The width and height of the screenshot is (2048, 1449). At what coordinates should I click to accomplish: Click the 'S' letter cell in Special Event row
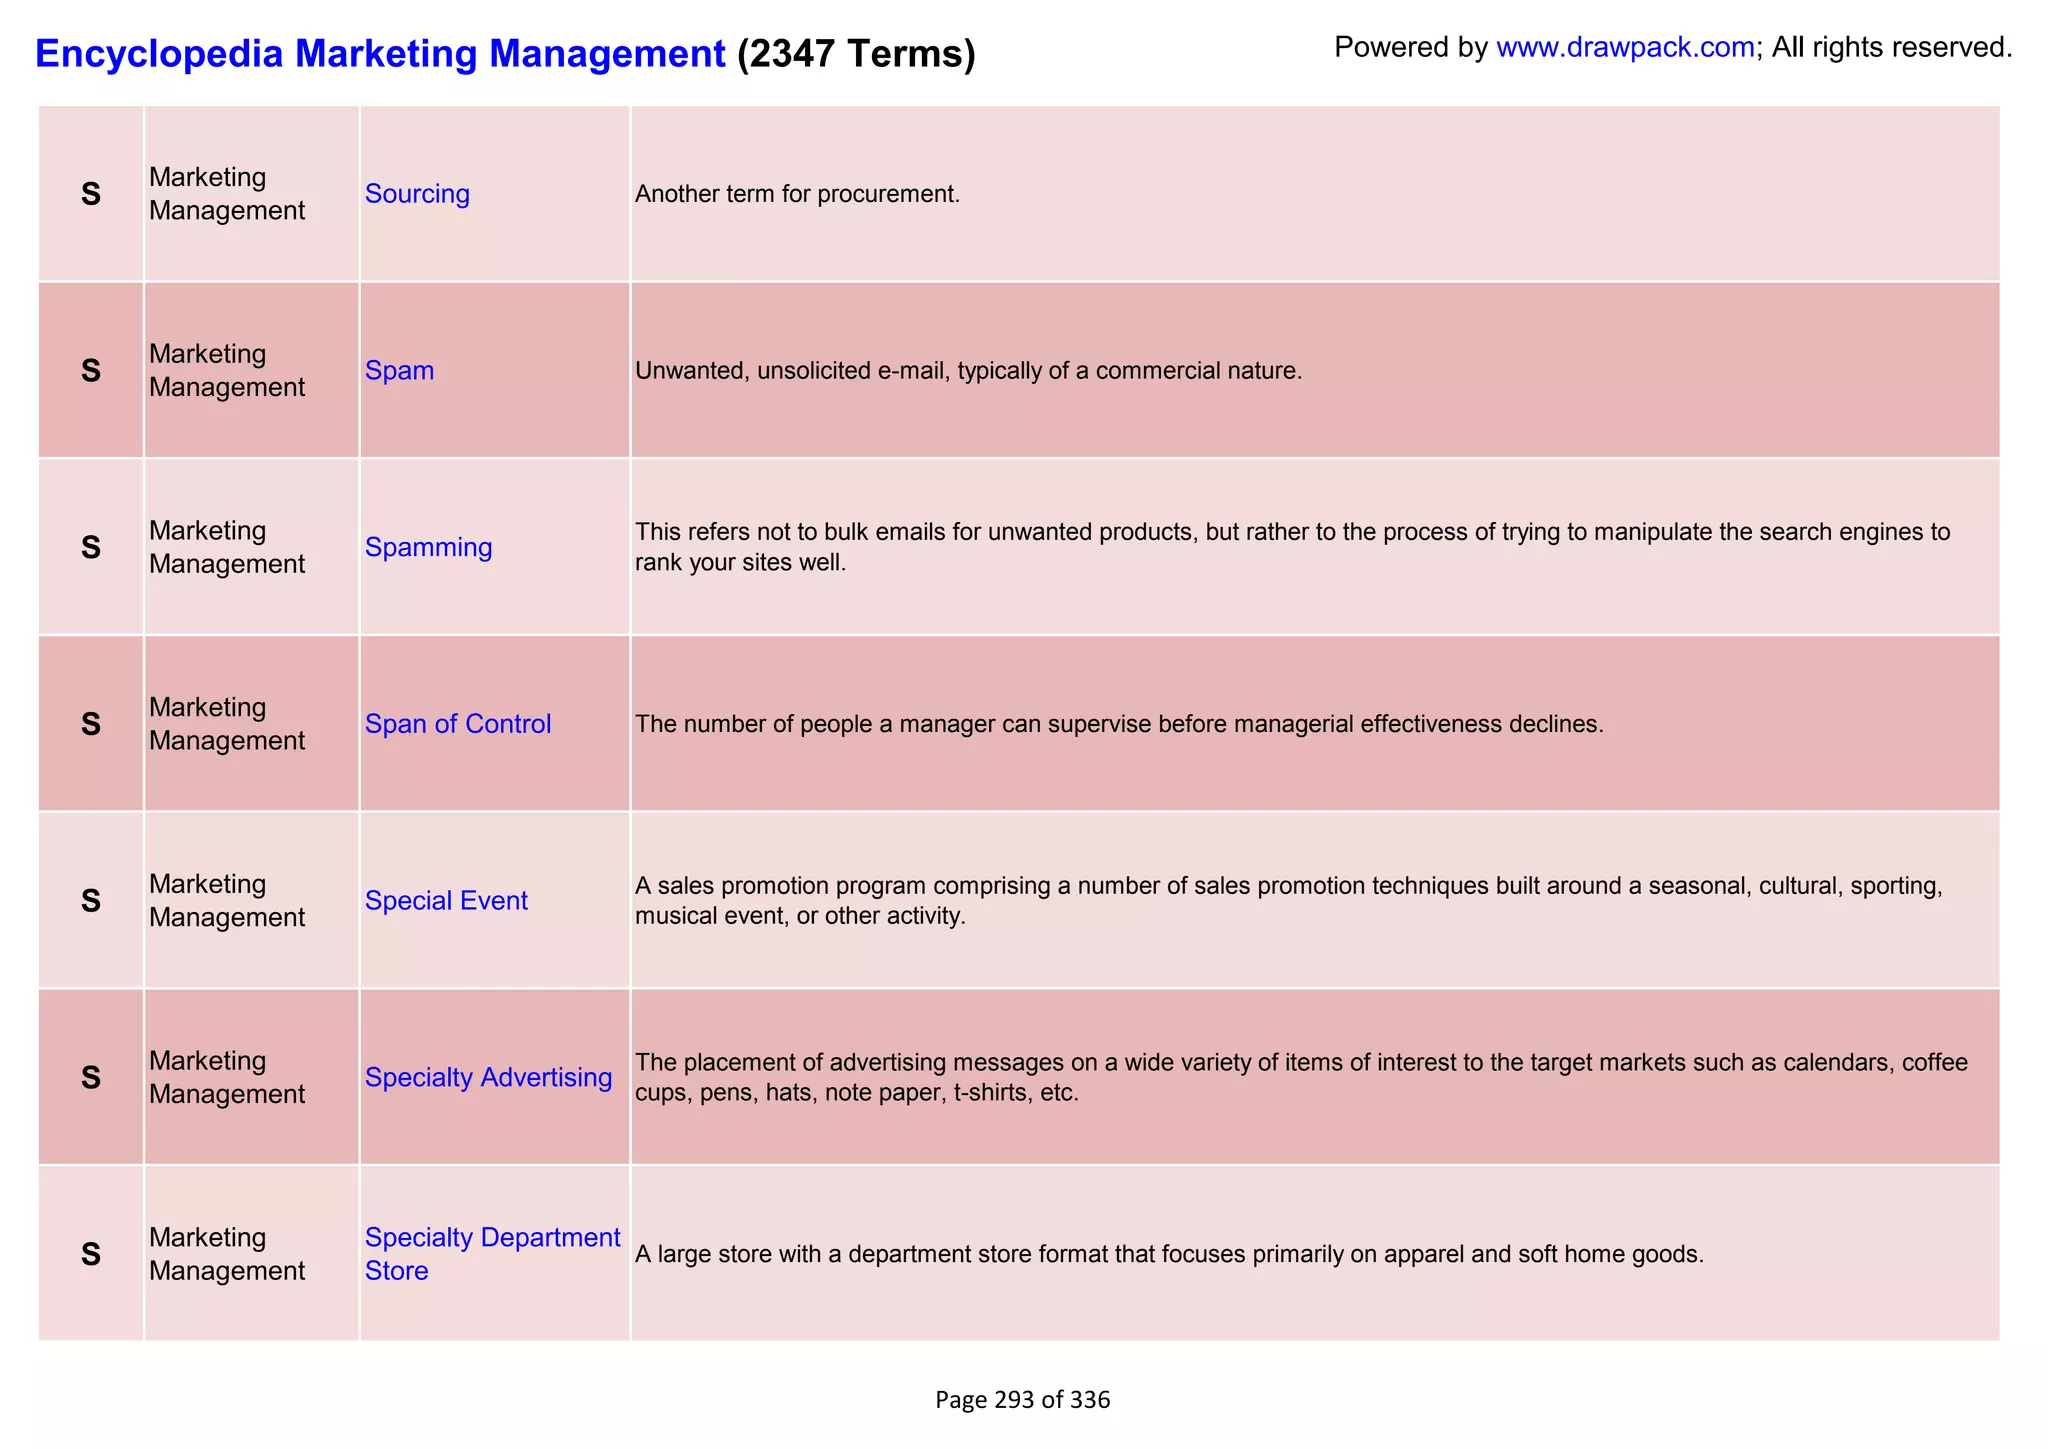91,901
